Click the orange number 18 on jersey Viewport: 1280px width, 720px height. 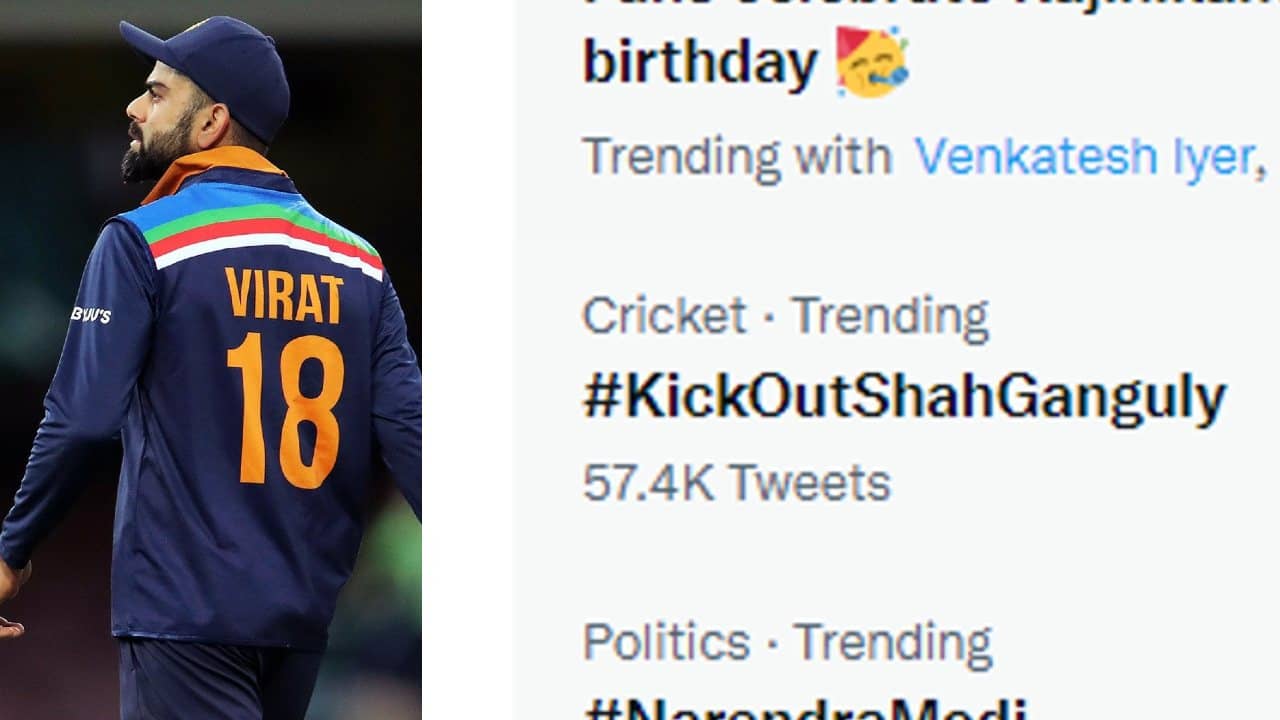[x=285, y=410]
